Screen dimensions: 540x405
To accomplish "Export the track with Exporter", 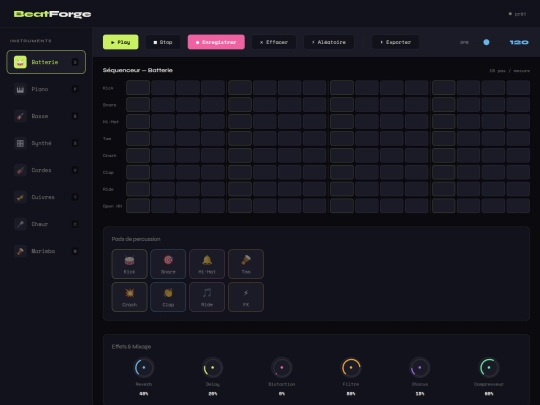I will (396, 42).
